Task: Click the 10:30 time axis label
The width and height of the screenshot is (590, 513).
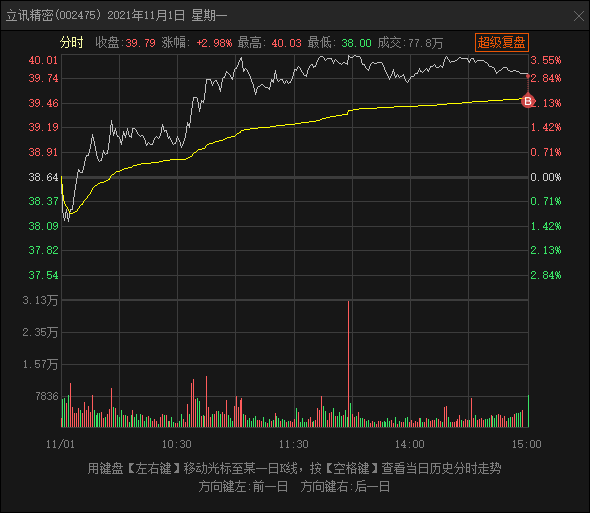Action: [176, 444]
